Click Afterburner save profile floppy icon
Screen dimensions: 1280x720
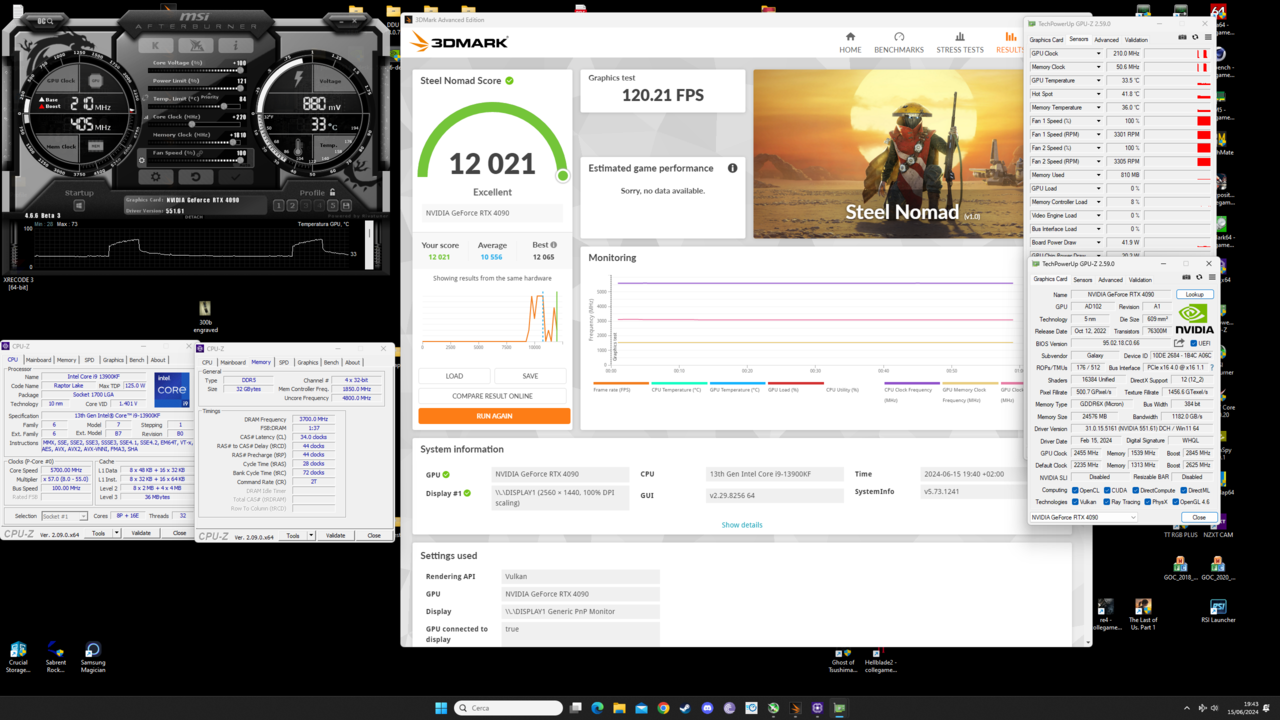coord(346,206)
